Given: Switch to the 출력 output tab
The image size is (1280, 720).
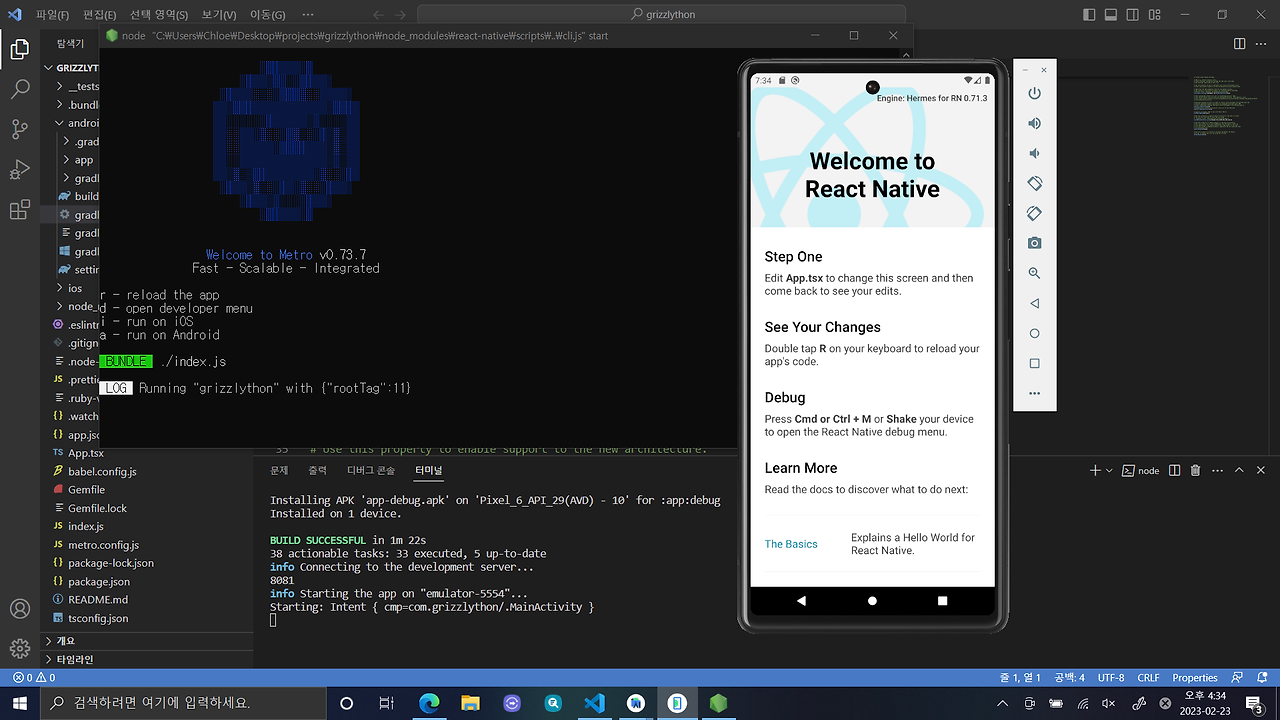Looking at the screenshot, I should pyautogui.click(x=317, y=470).
